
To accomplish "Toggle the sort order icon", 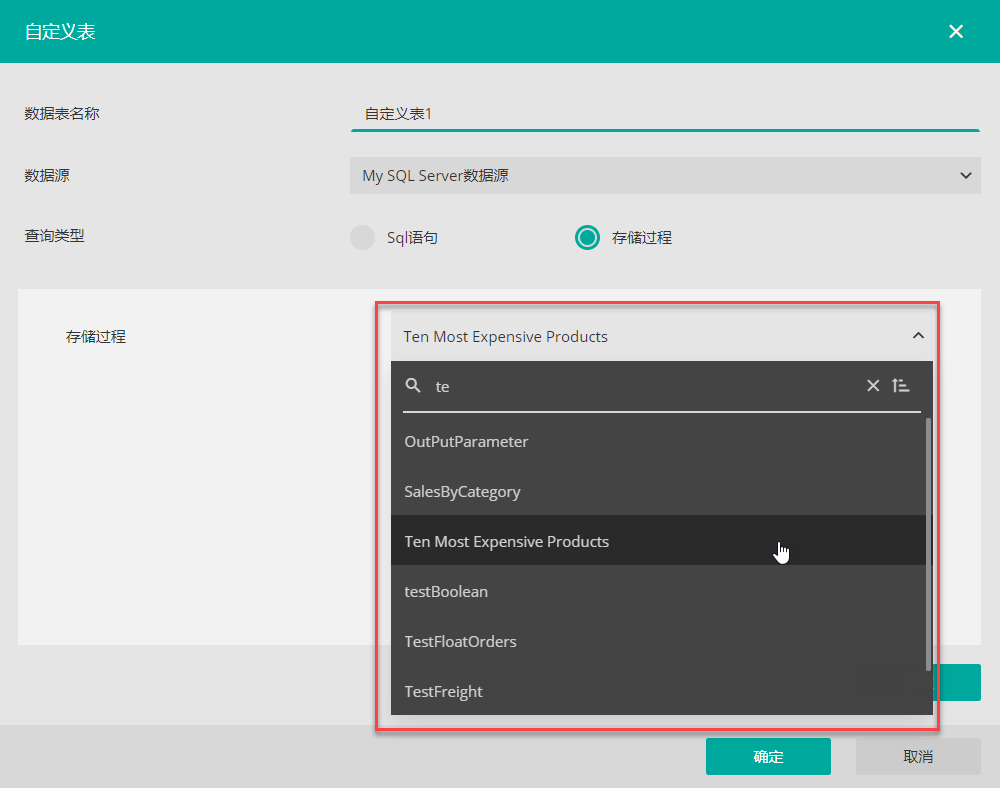I will 901,386.
